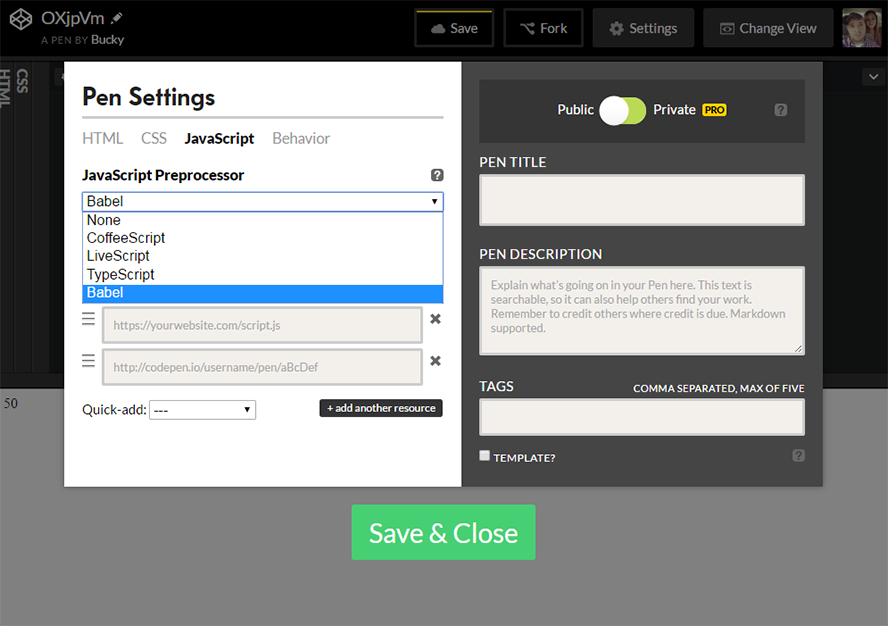The width and height of the screenshot is (888, 626).
Task: Grab reorder handle of codepen.io pen resource
Action: [x=88, y=361]
